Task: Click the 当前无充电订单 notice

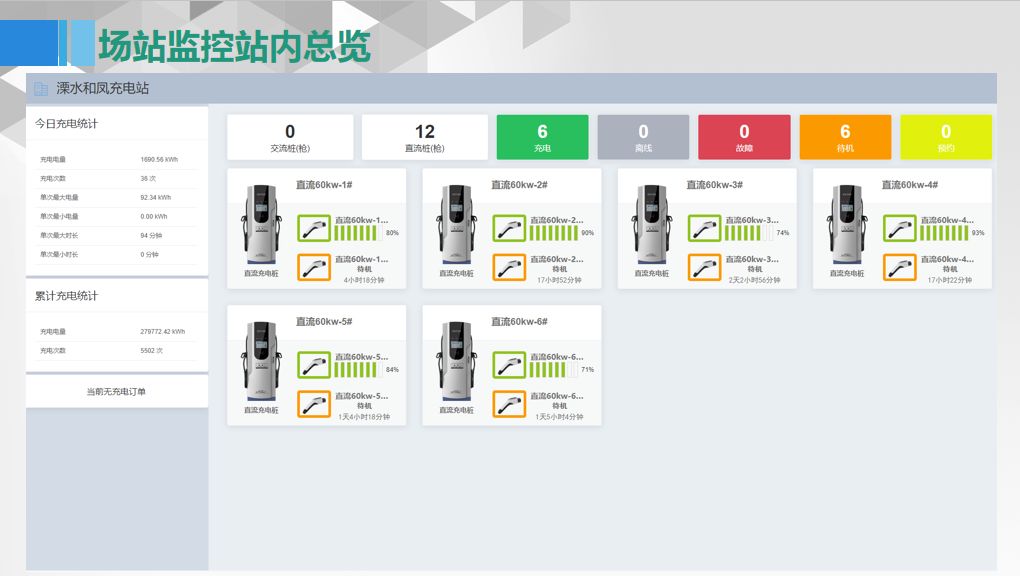Action: (116, 392)
